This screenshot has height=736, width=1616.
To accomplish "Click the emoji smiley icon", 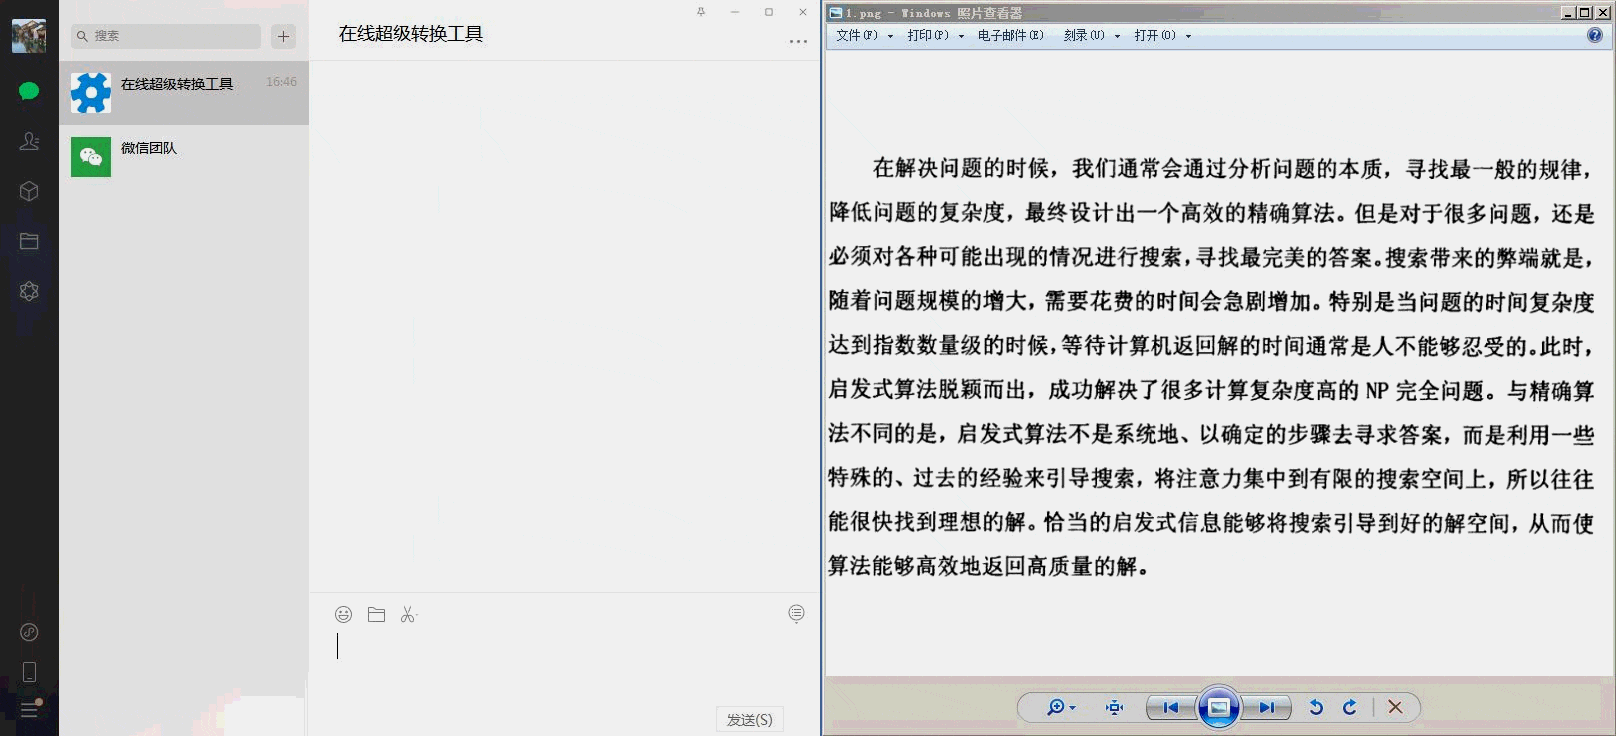I will (x=343, y=614).
